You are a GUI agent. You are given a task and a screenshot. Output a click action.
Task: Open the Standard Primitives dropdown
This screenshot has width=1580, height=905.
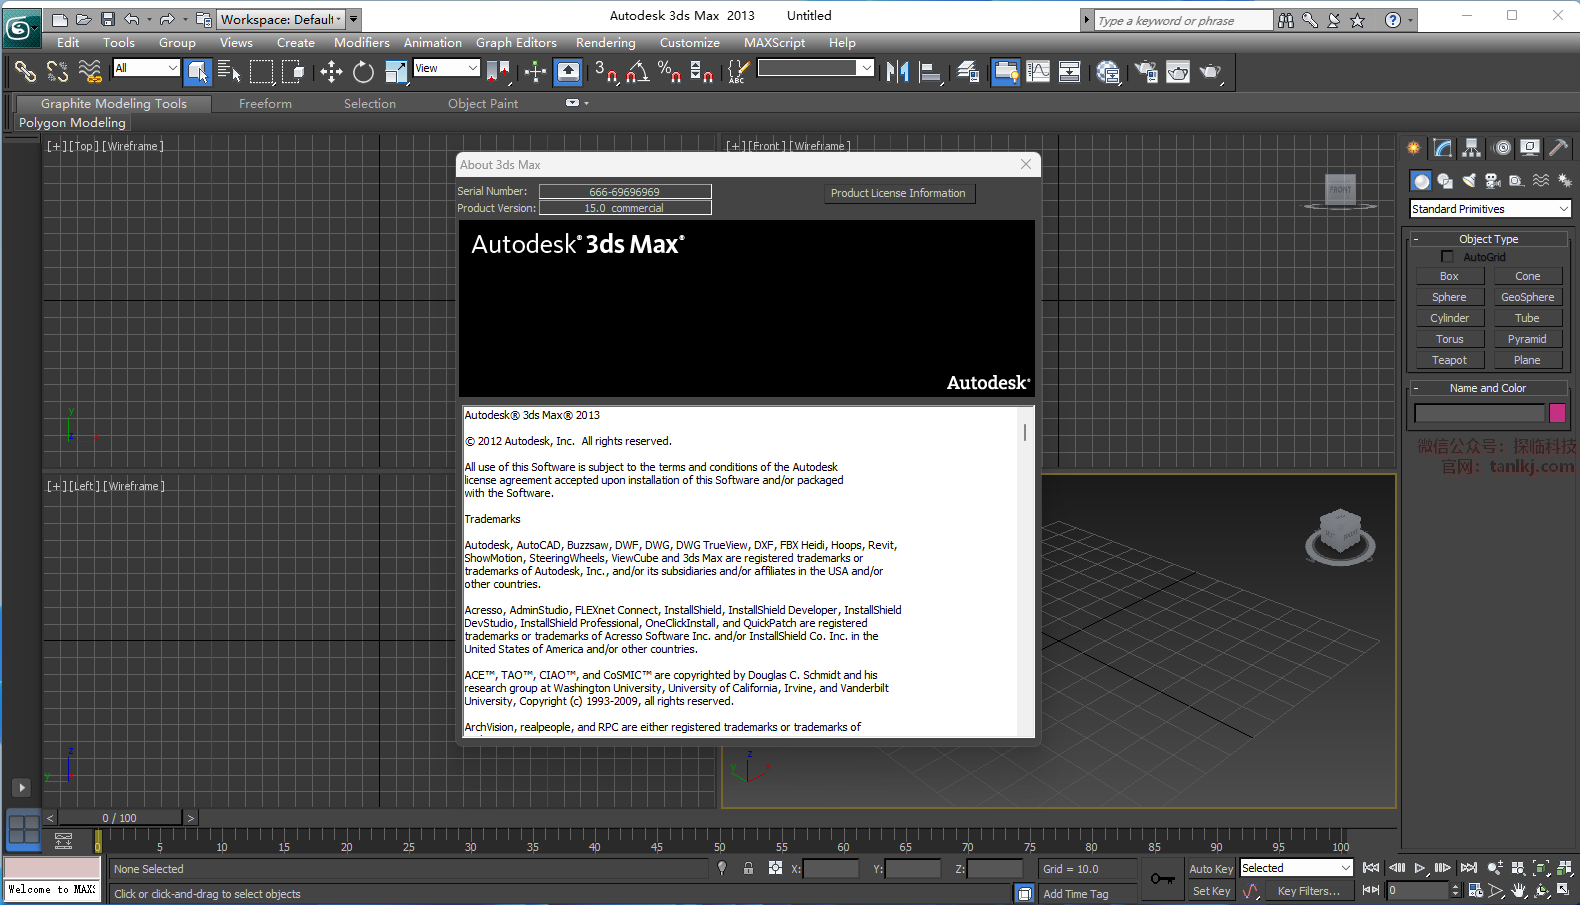click(1490, 209)
